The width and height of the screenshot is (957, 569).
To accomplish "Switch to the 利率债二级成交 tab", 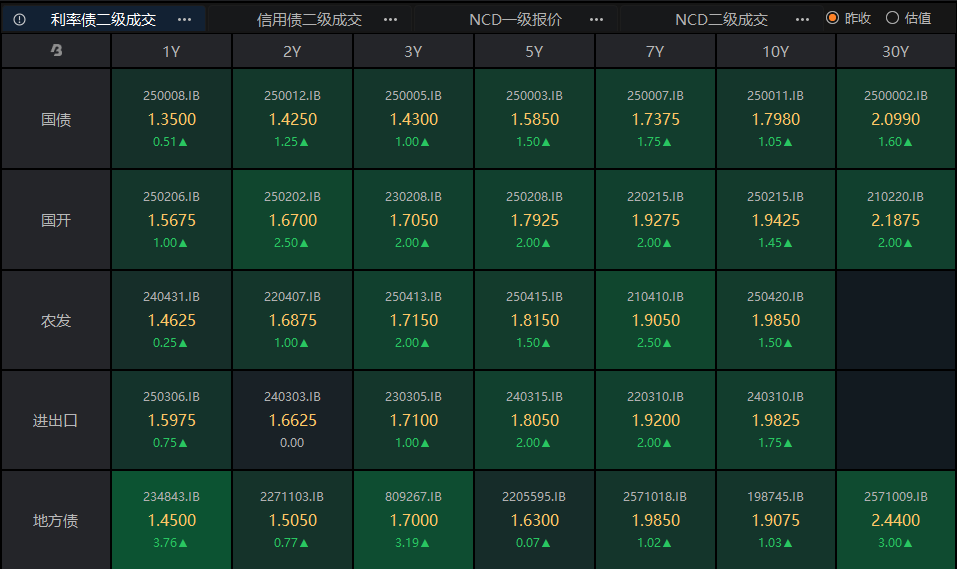I will click(103, 20).
